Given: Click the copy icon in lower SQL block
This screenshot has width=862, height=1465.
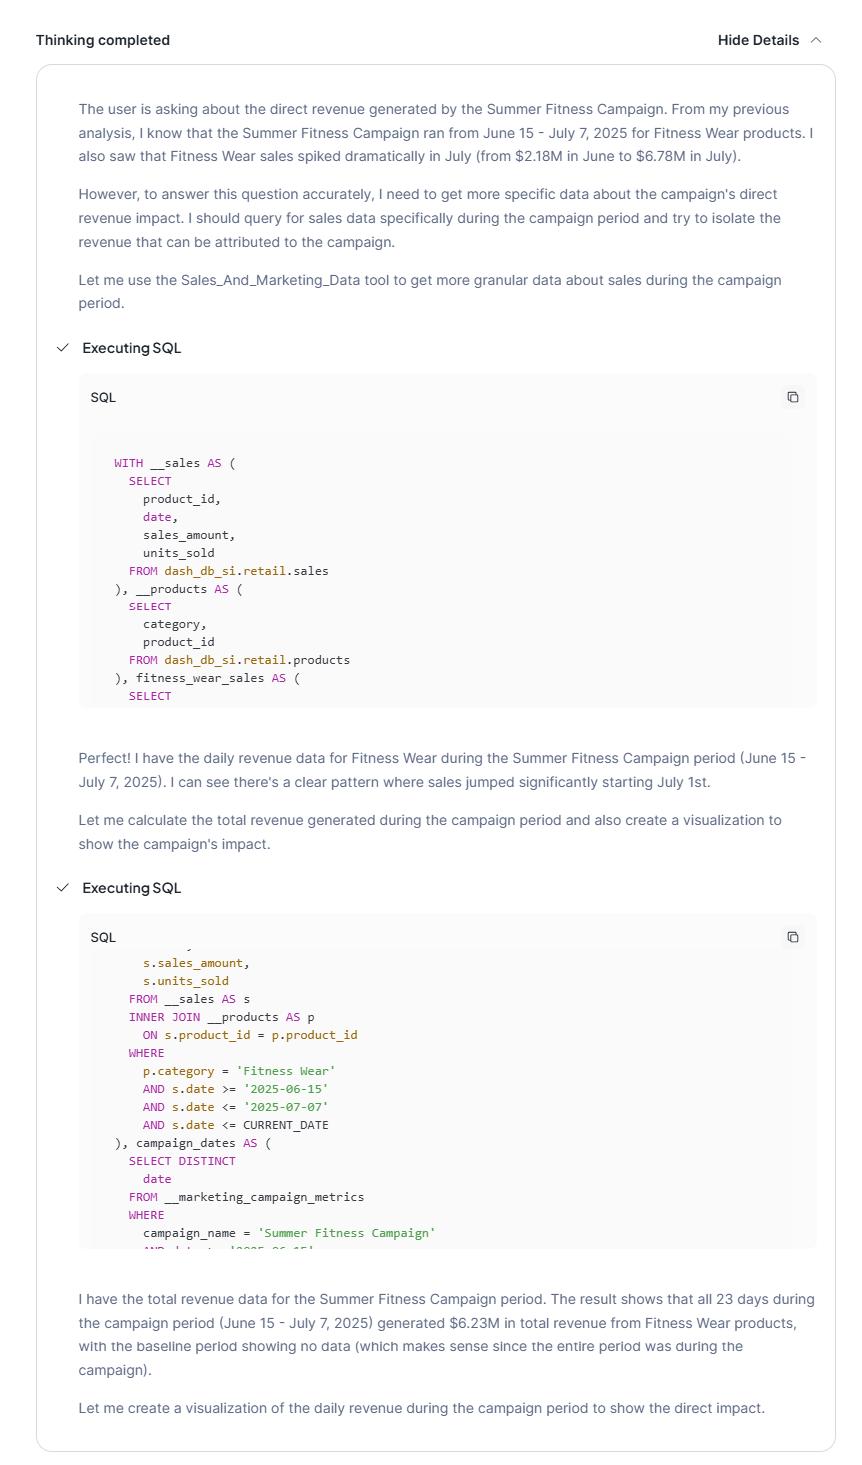Looking at the screenshot, I should 794,936.
